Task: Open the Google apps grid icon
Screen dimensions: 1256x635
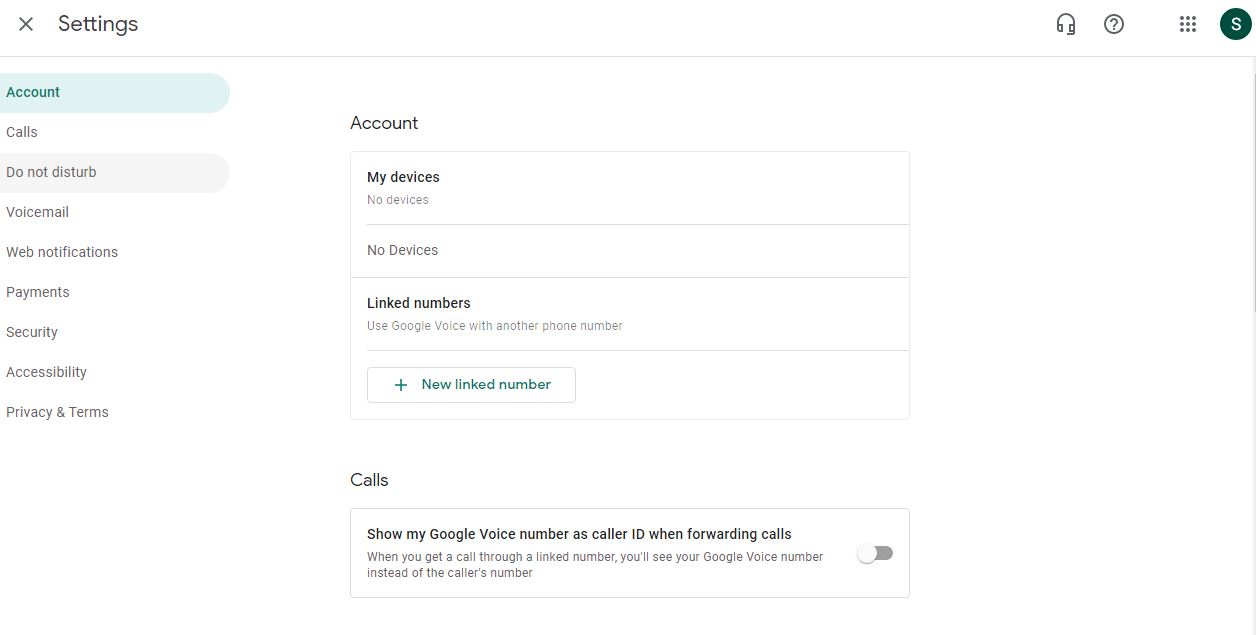Action: 1188,24
